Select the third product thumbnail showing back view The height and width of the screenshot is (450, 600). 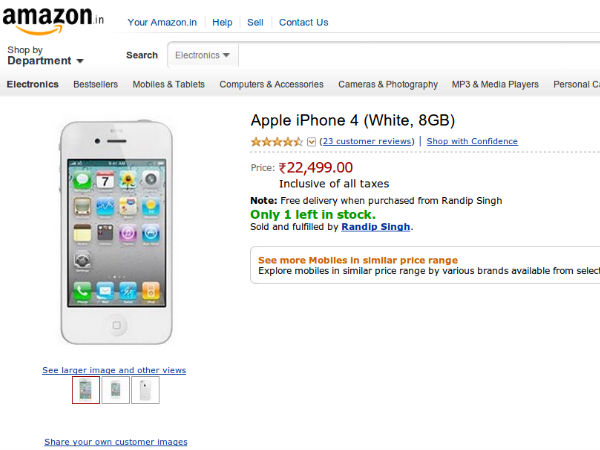point(145,389)
